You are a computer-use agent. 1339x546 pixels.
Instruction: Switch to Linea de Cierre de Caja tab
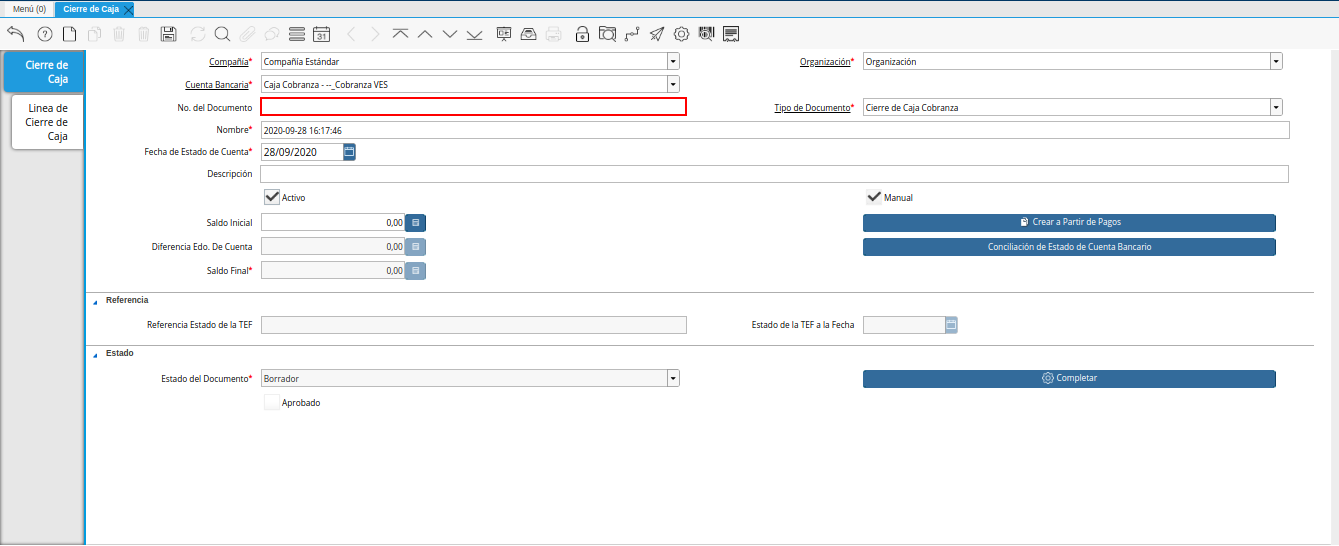(x=47, y=122)
